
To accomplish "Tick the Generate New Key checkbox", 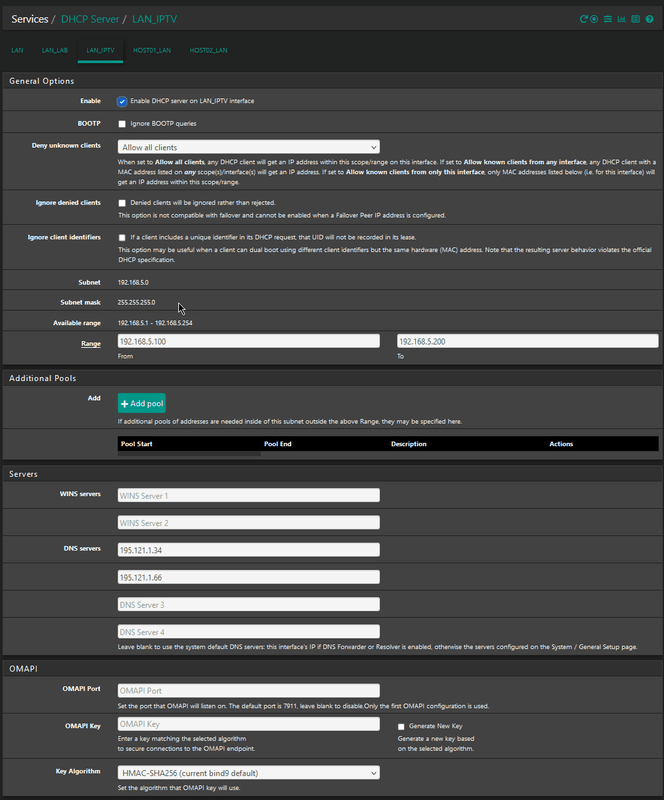I will (401, 727).
